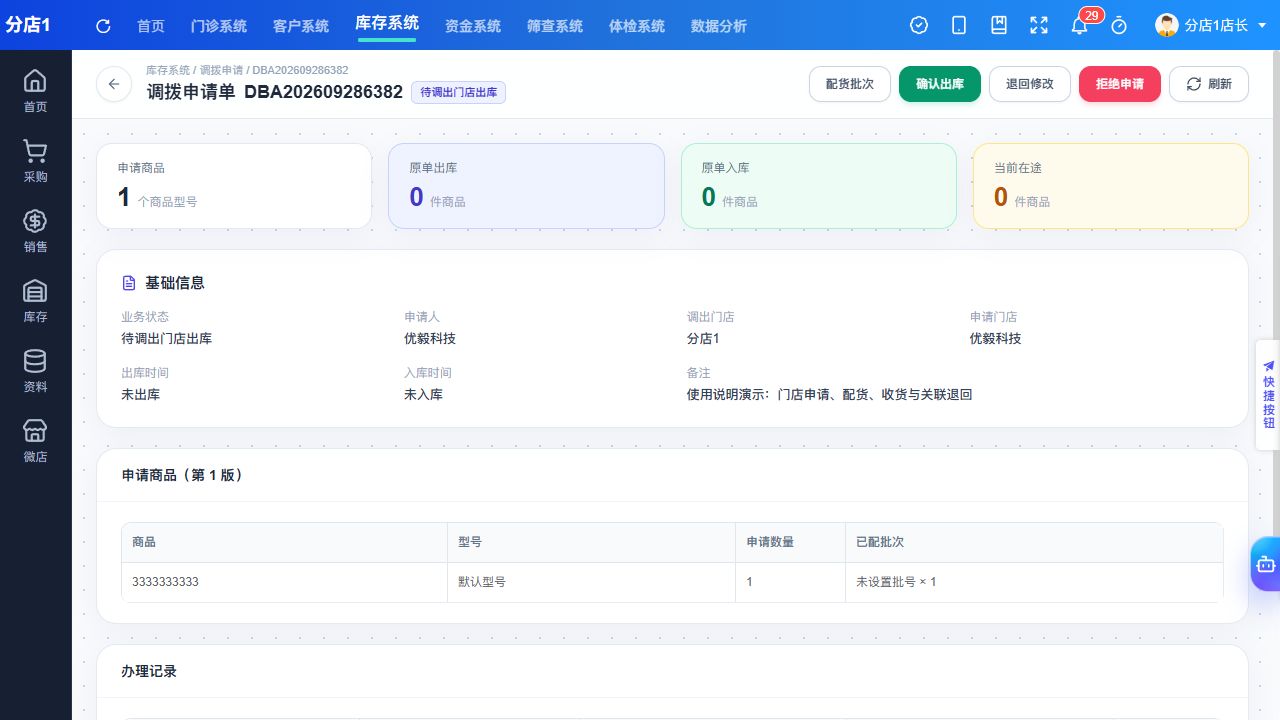Screen dimensions: 1280x720
Task: Click the user avatar picture in top bar
Action: tap(1166, 25)
